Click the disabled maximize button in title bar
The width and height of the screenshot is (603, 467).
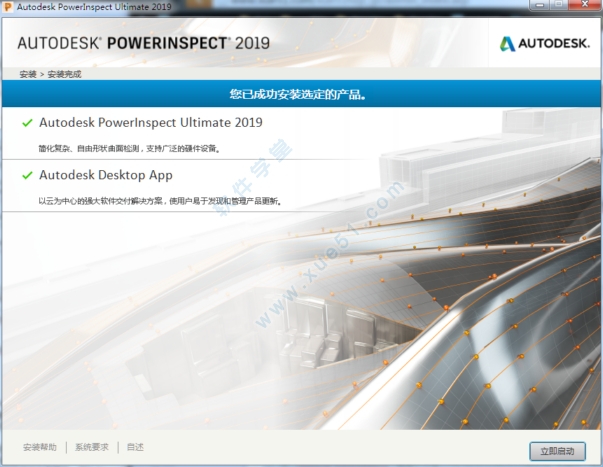559,5
